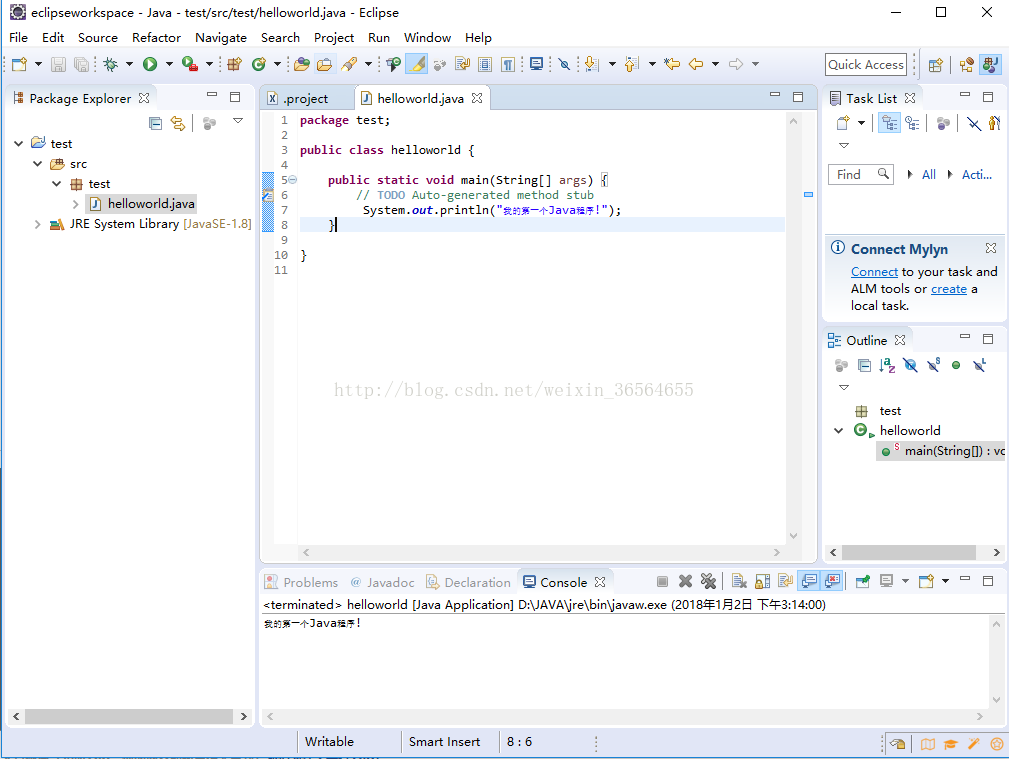The image size is (1009, 759).
Task: Toggle Show Console on standard error change
Action: (x=832, y=581)
